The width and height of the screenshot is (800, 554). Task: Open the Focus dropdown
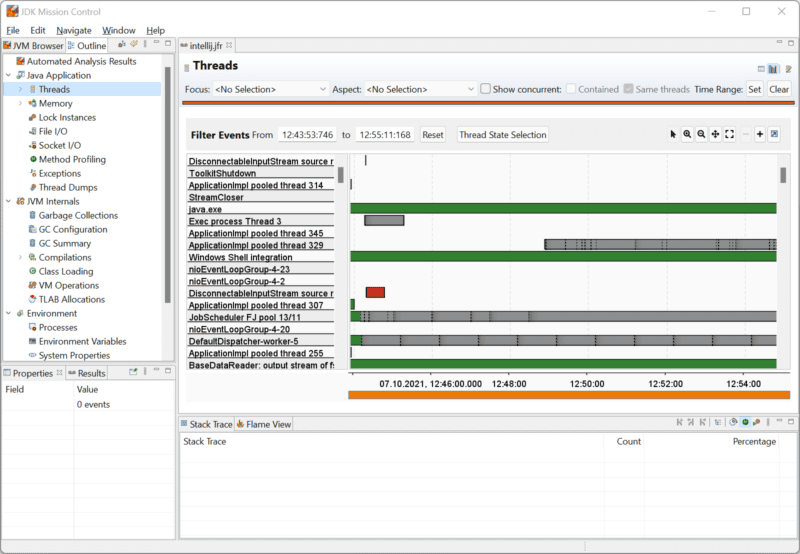pos(270,89)
